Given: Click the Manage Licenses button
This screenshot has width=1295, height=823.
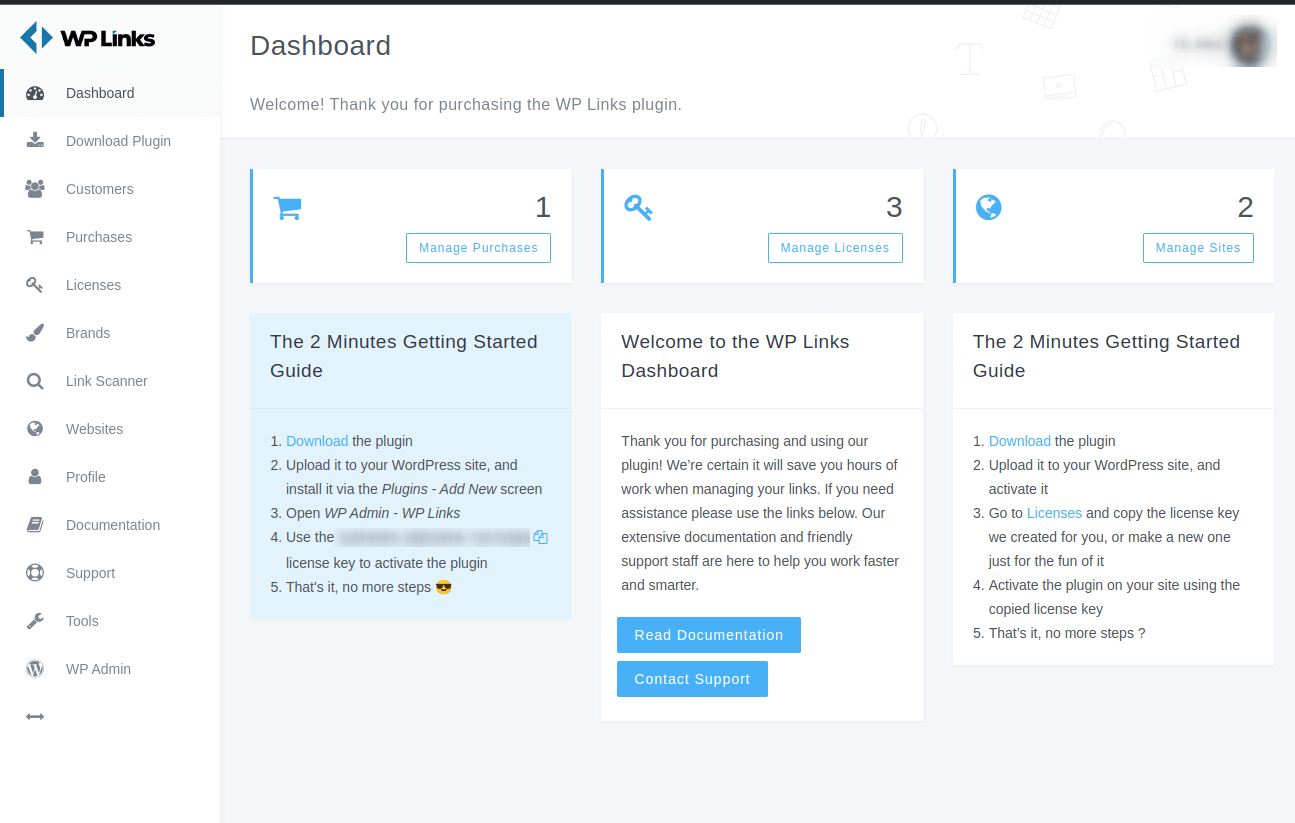Looking at the screenshot, I should (x=835, y=248).
